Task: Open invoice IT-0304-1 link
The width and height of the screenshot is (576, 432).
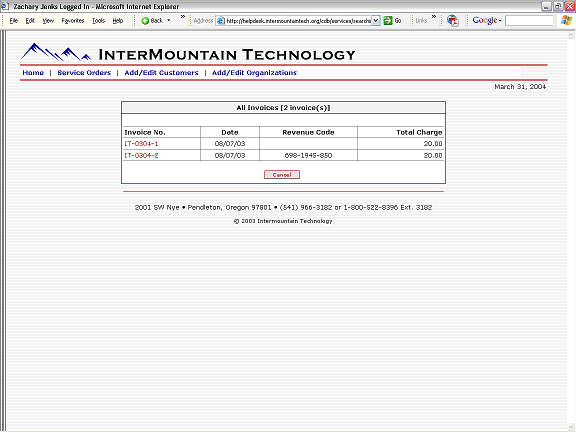Action: [141, 144]
